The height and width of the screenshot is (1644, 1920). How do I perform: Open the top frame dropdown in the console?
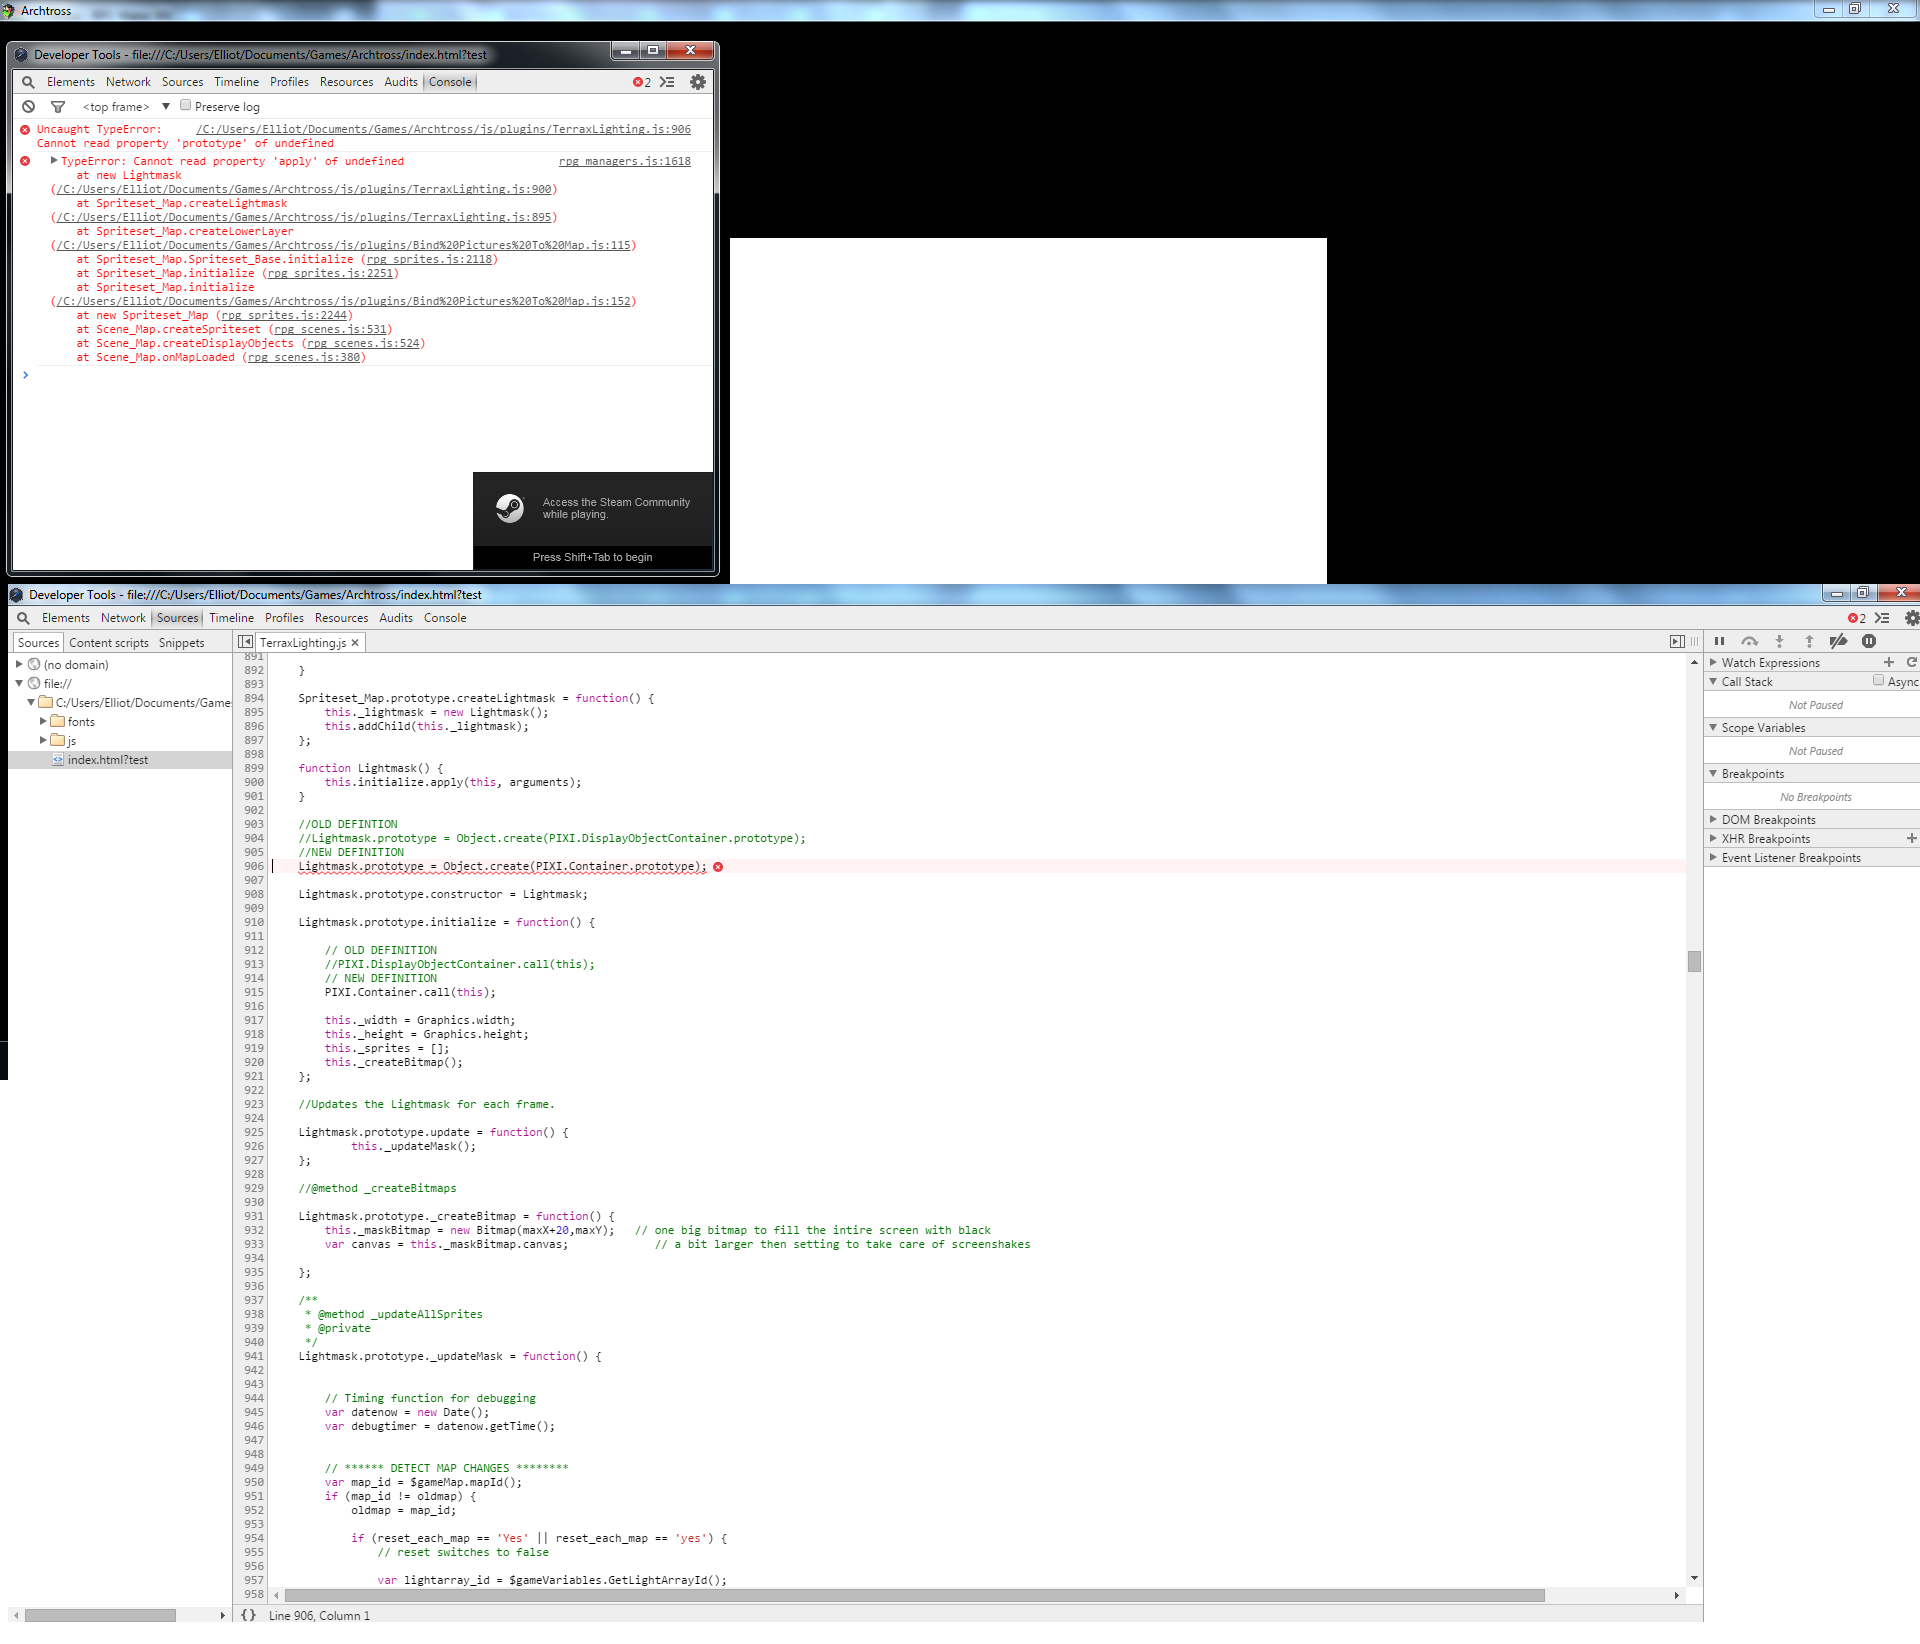click(127, 107)
